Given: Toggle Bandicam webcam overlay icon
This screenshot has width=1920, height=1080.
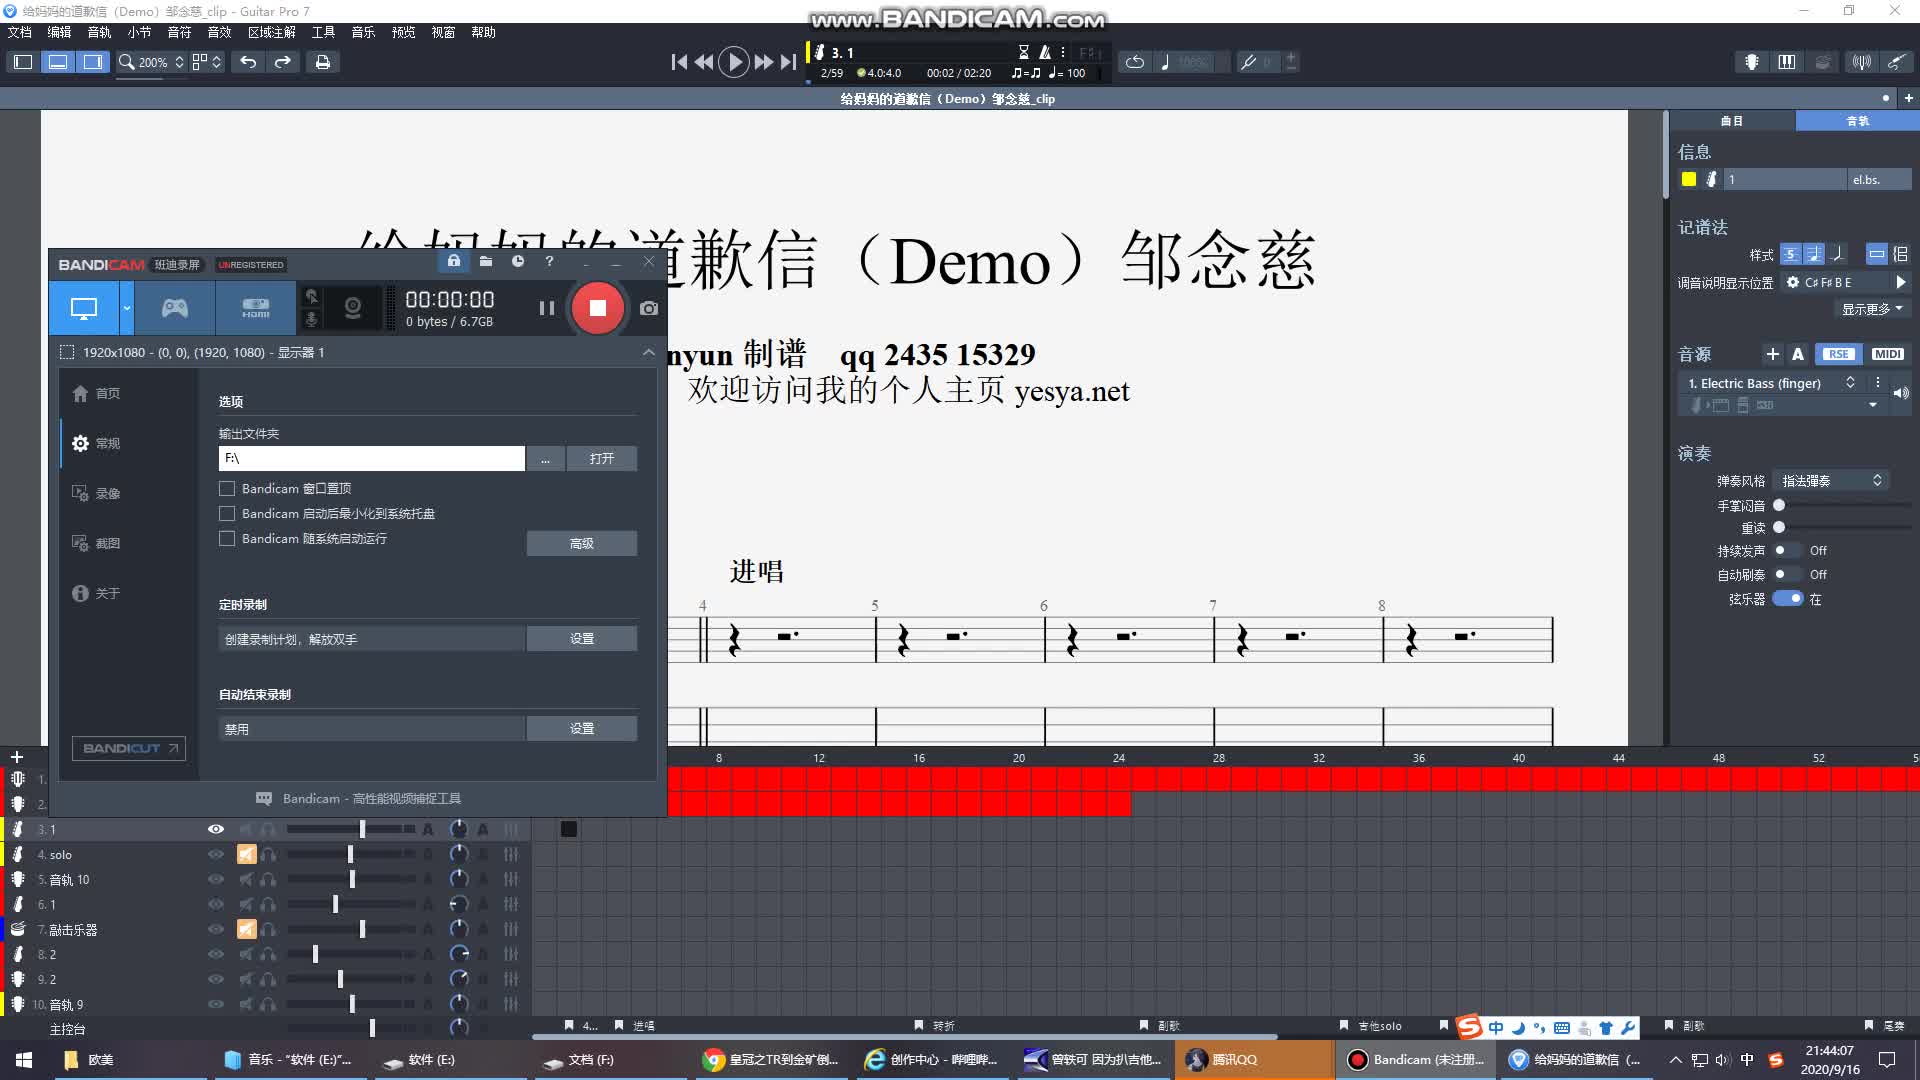Looking at the screenshot, I should (352, 308).
